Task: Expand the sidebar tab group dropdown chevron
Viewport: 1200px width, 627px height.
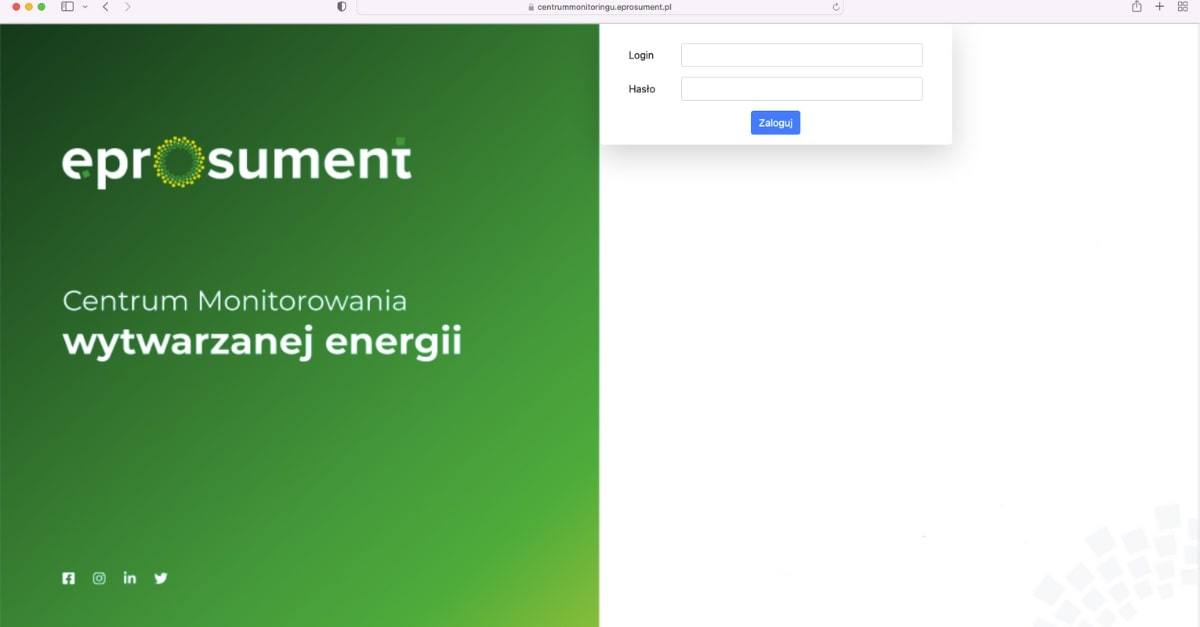Action: pos(85,7)
